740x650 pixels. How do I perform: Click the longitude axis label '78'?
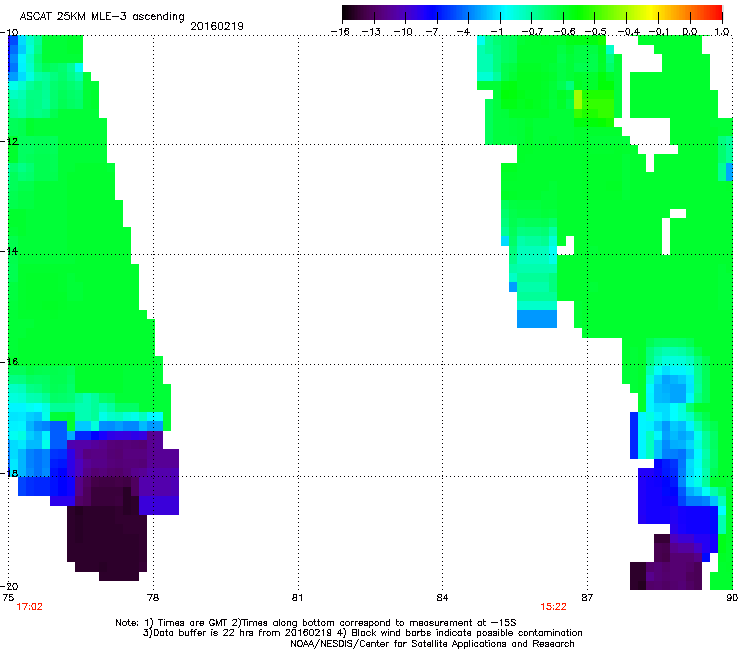(153, 598)
